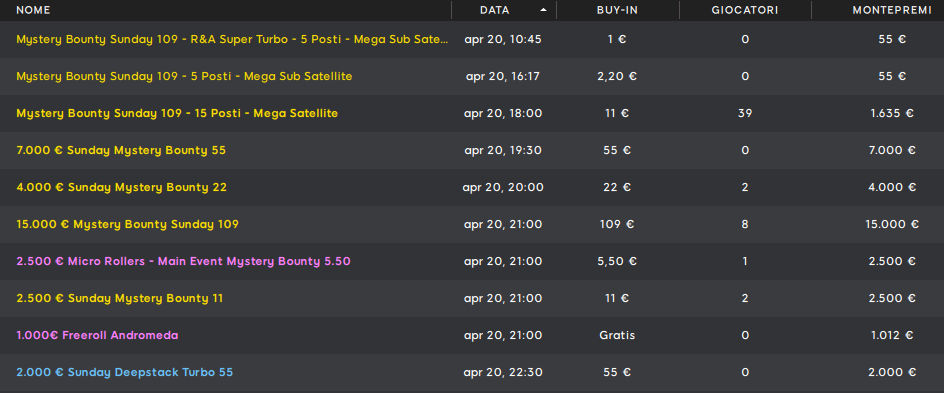
Task: Click the 39 players count cell
Action: click(745, 113)
